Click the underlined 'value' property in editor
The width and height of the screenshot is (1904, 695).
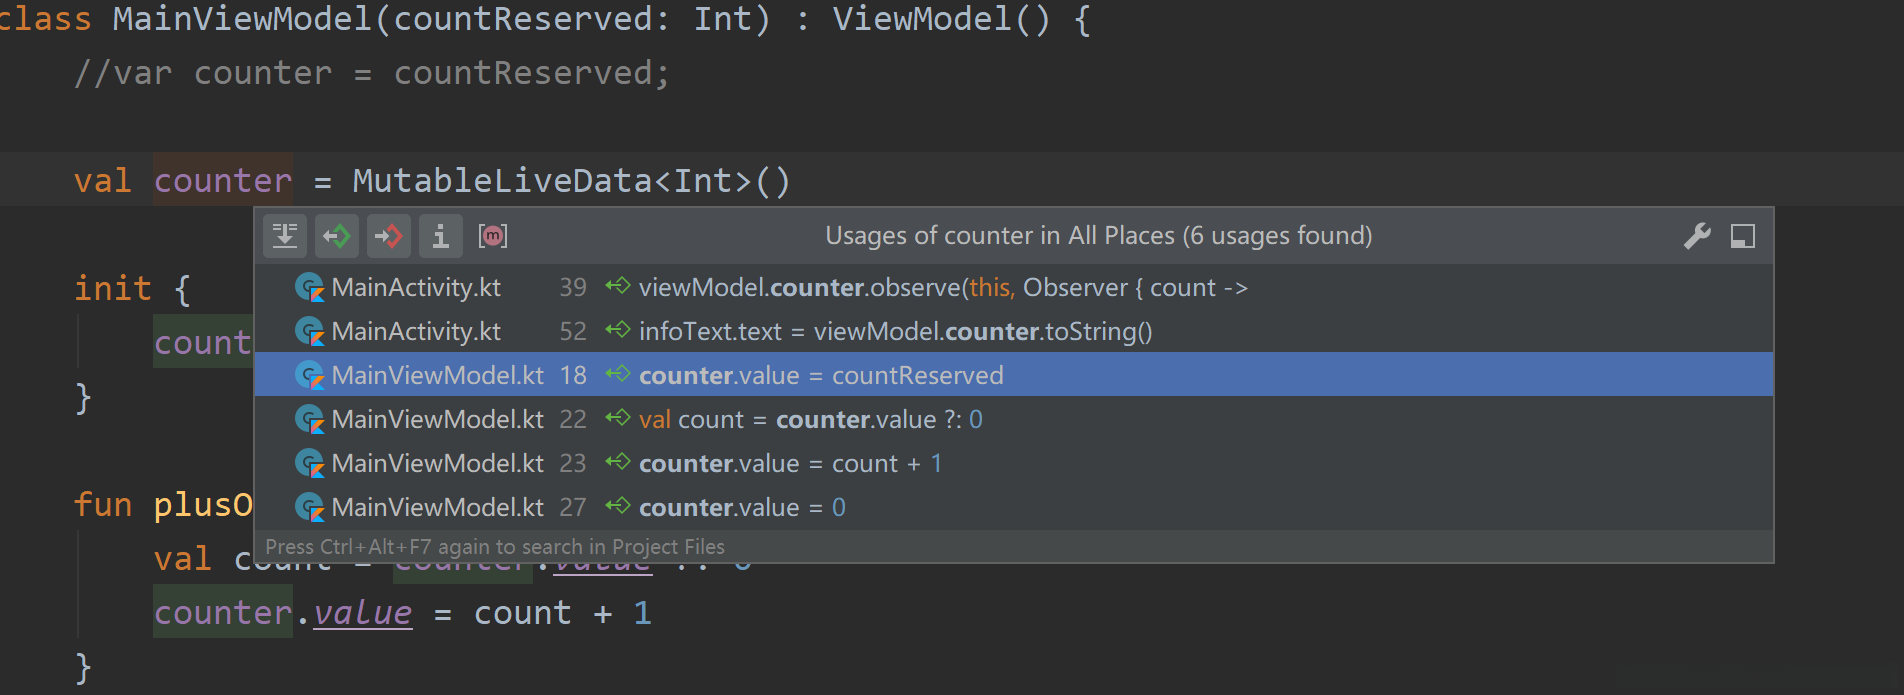[362, 613]
